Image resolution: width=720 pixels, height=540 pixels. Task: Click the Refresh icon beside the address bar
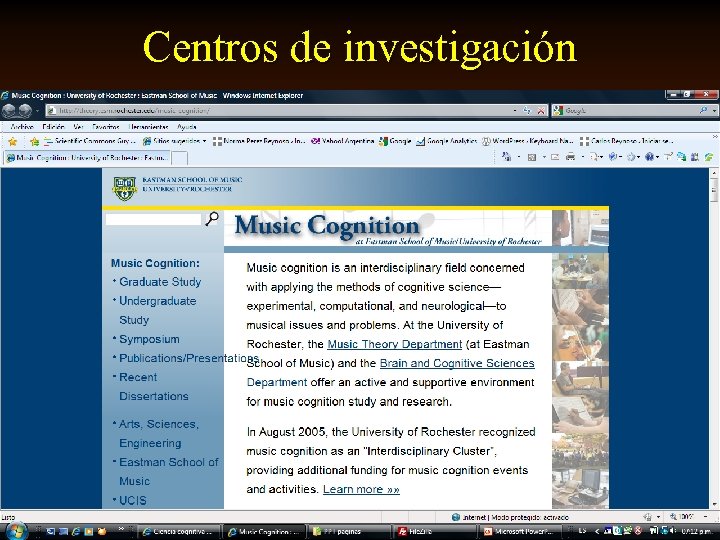click(x=527, y=111)
